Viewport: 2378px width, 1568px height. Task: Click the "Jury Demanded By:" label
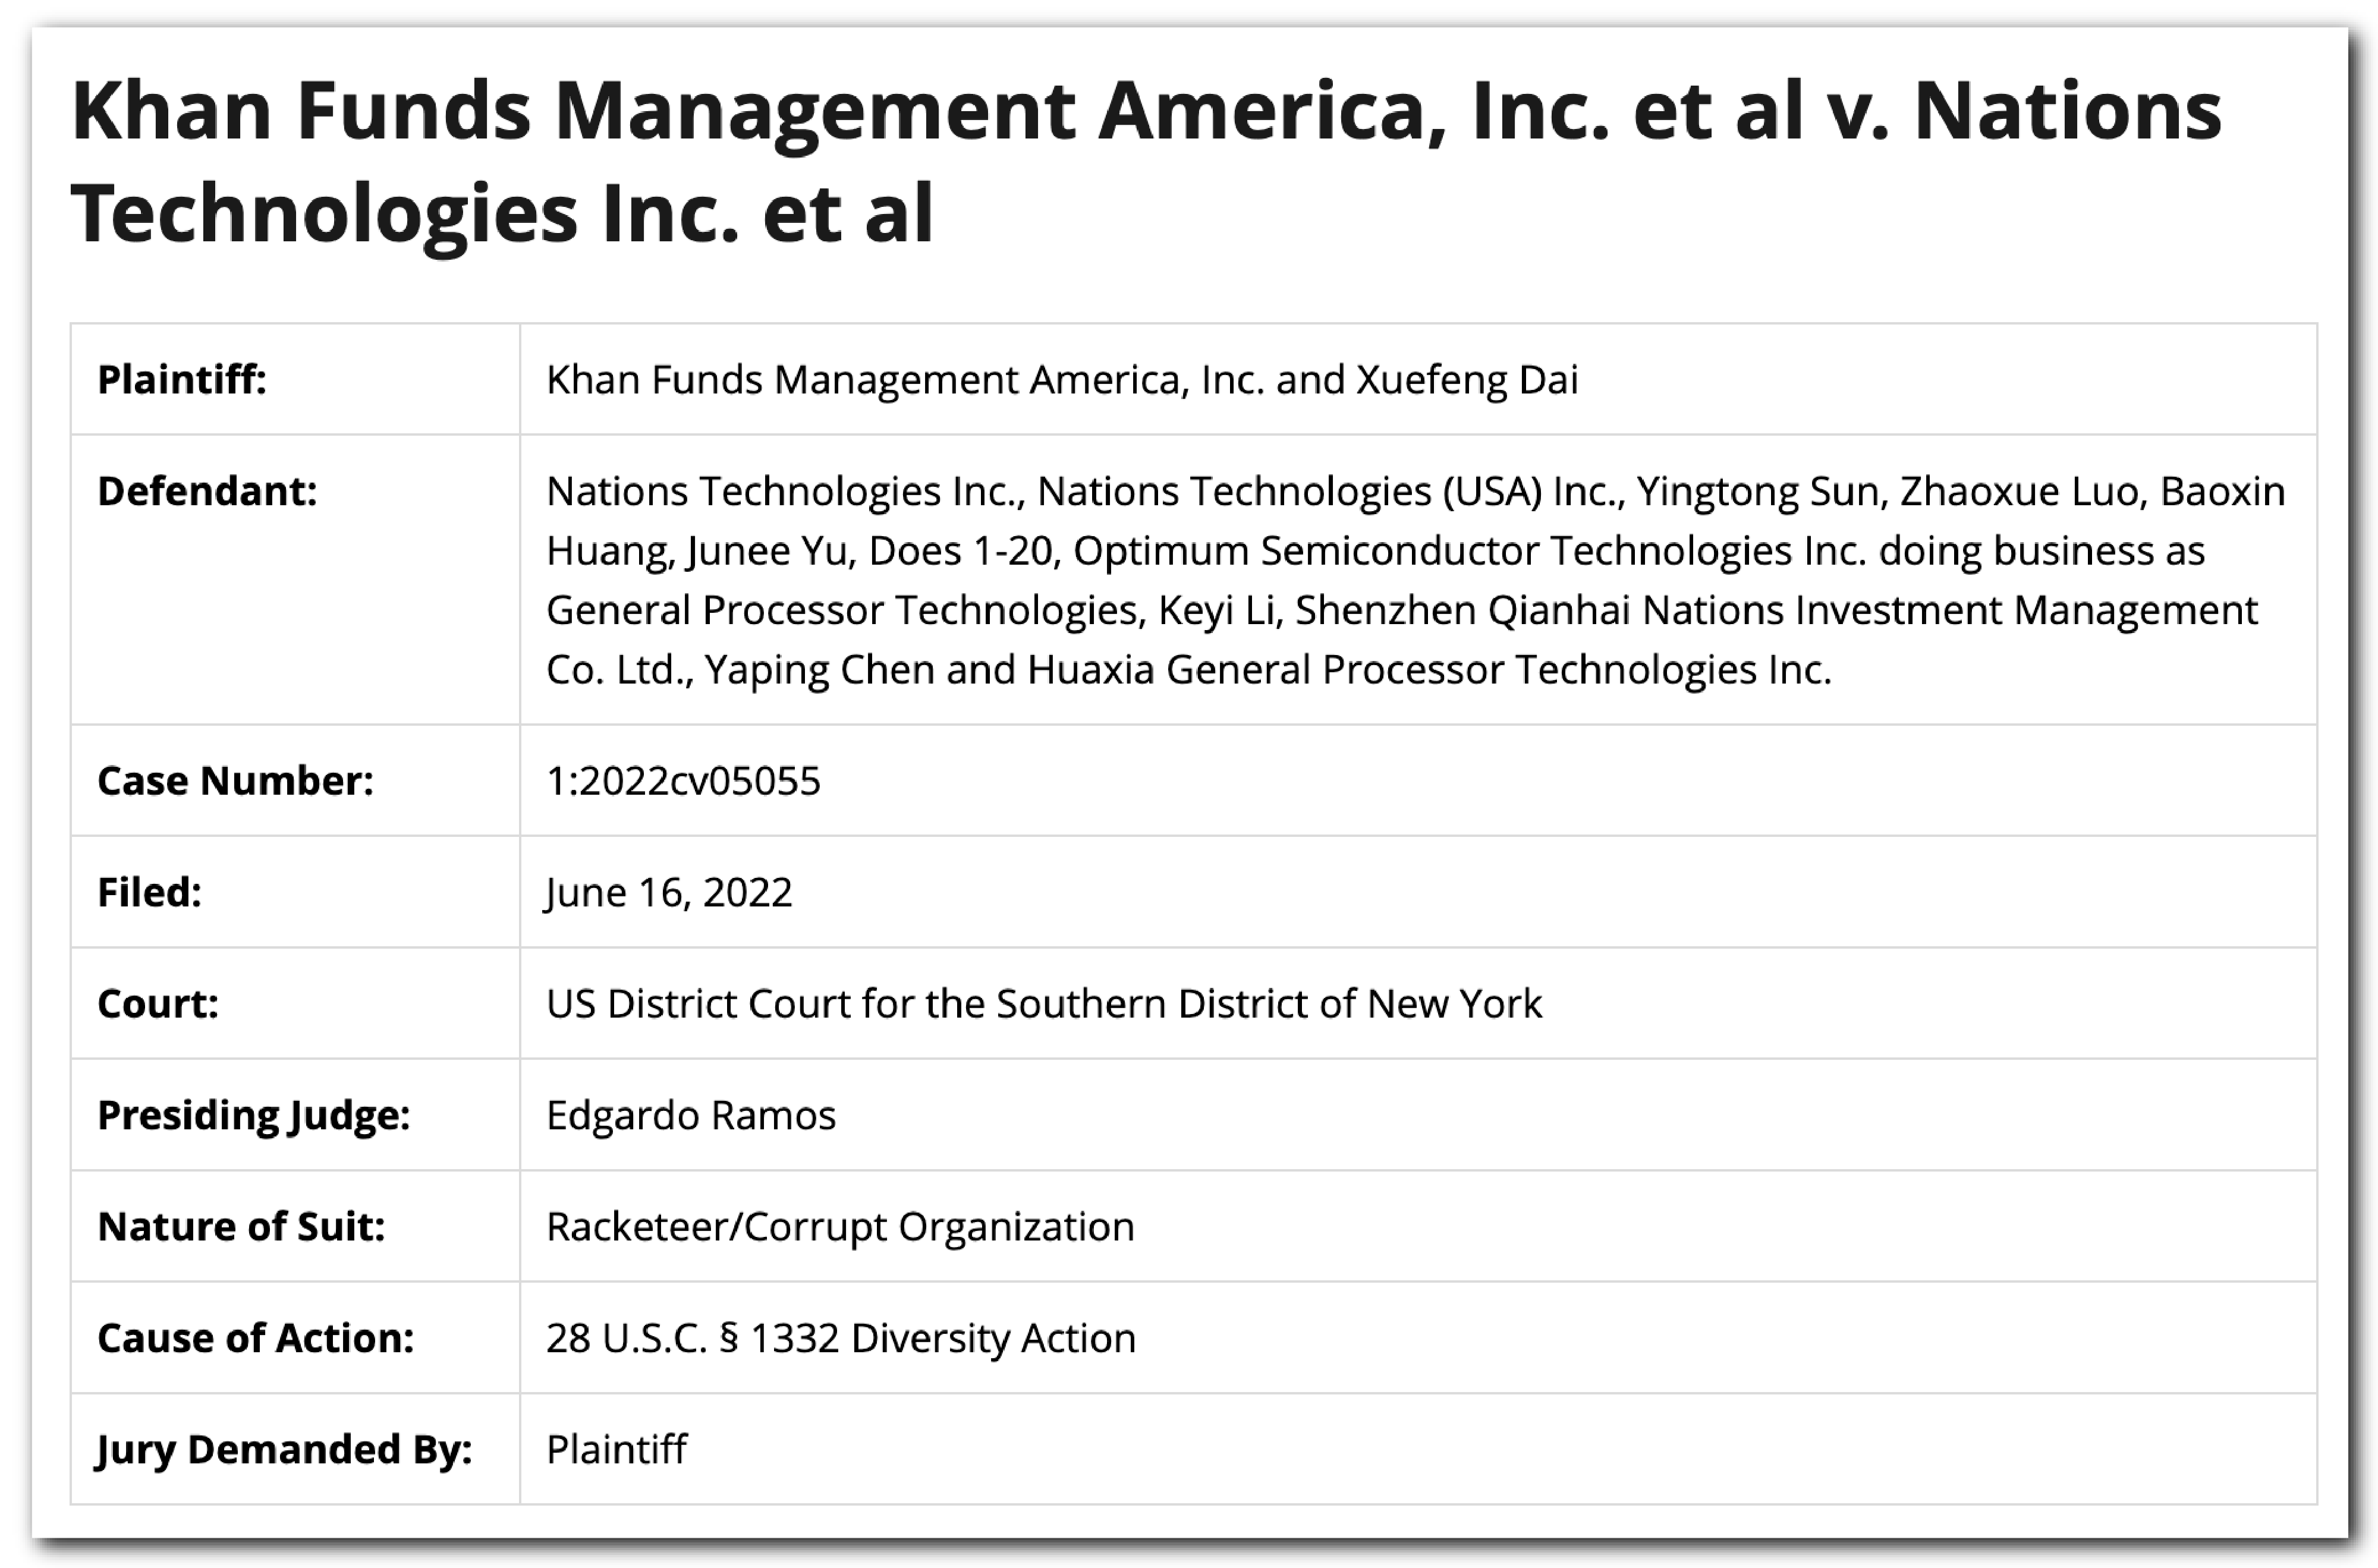click(285, 1449)
